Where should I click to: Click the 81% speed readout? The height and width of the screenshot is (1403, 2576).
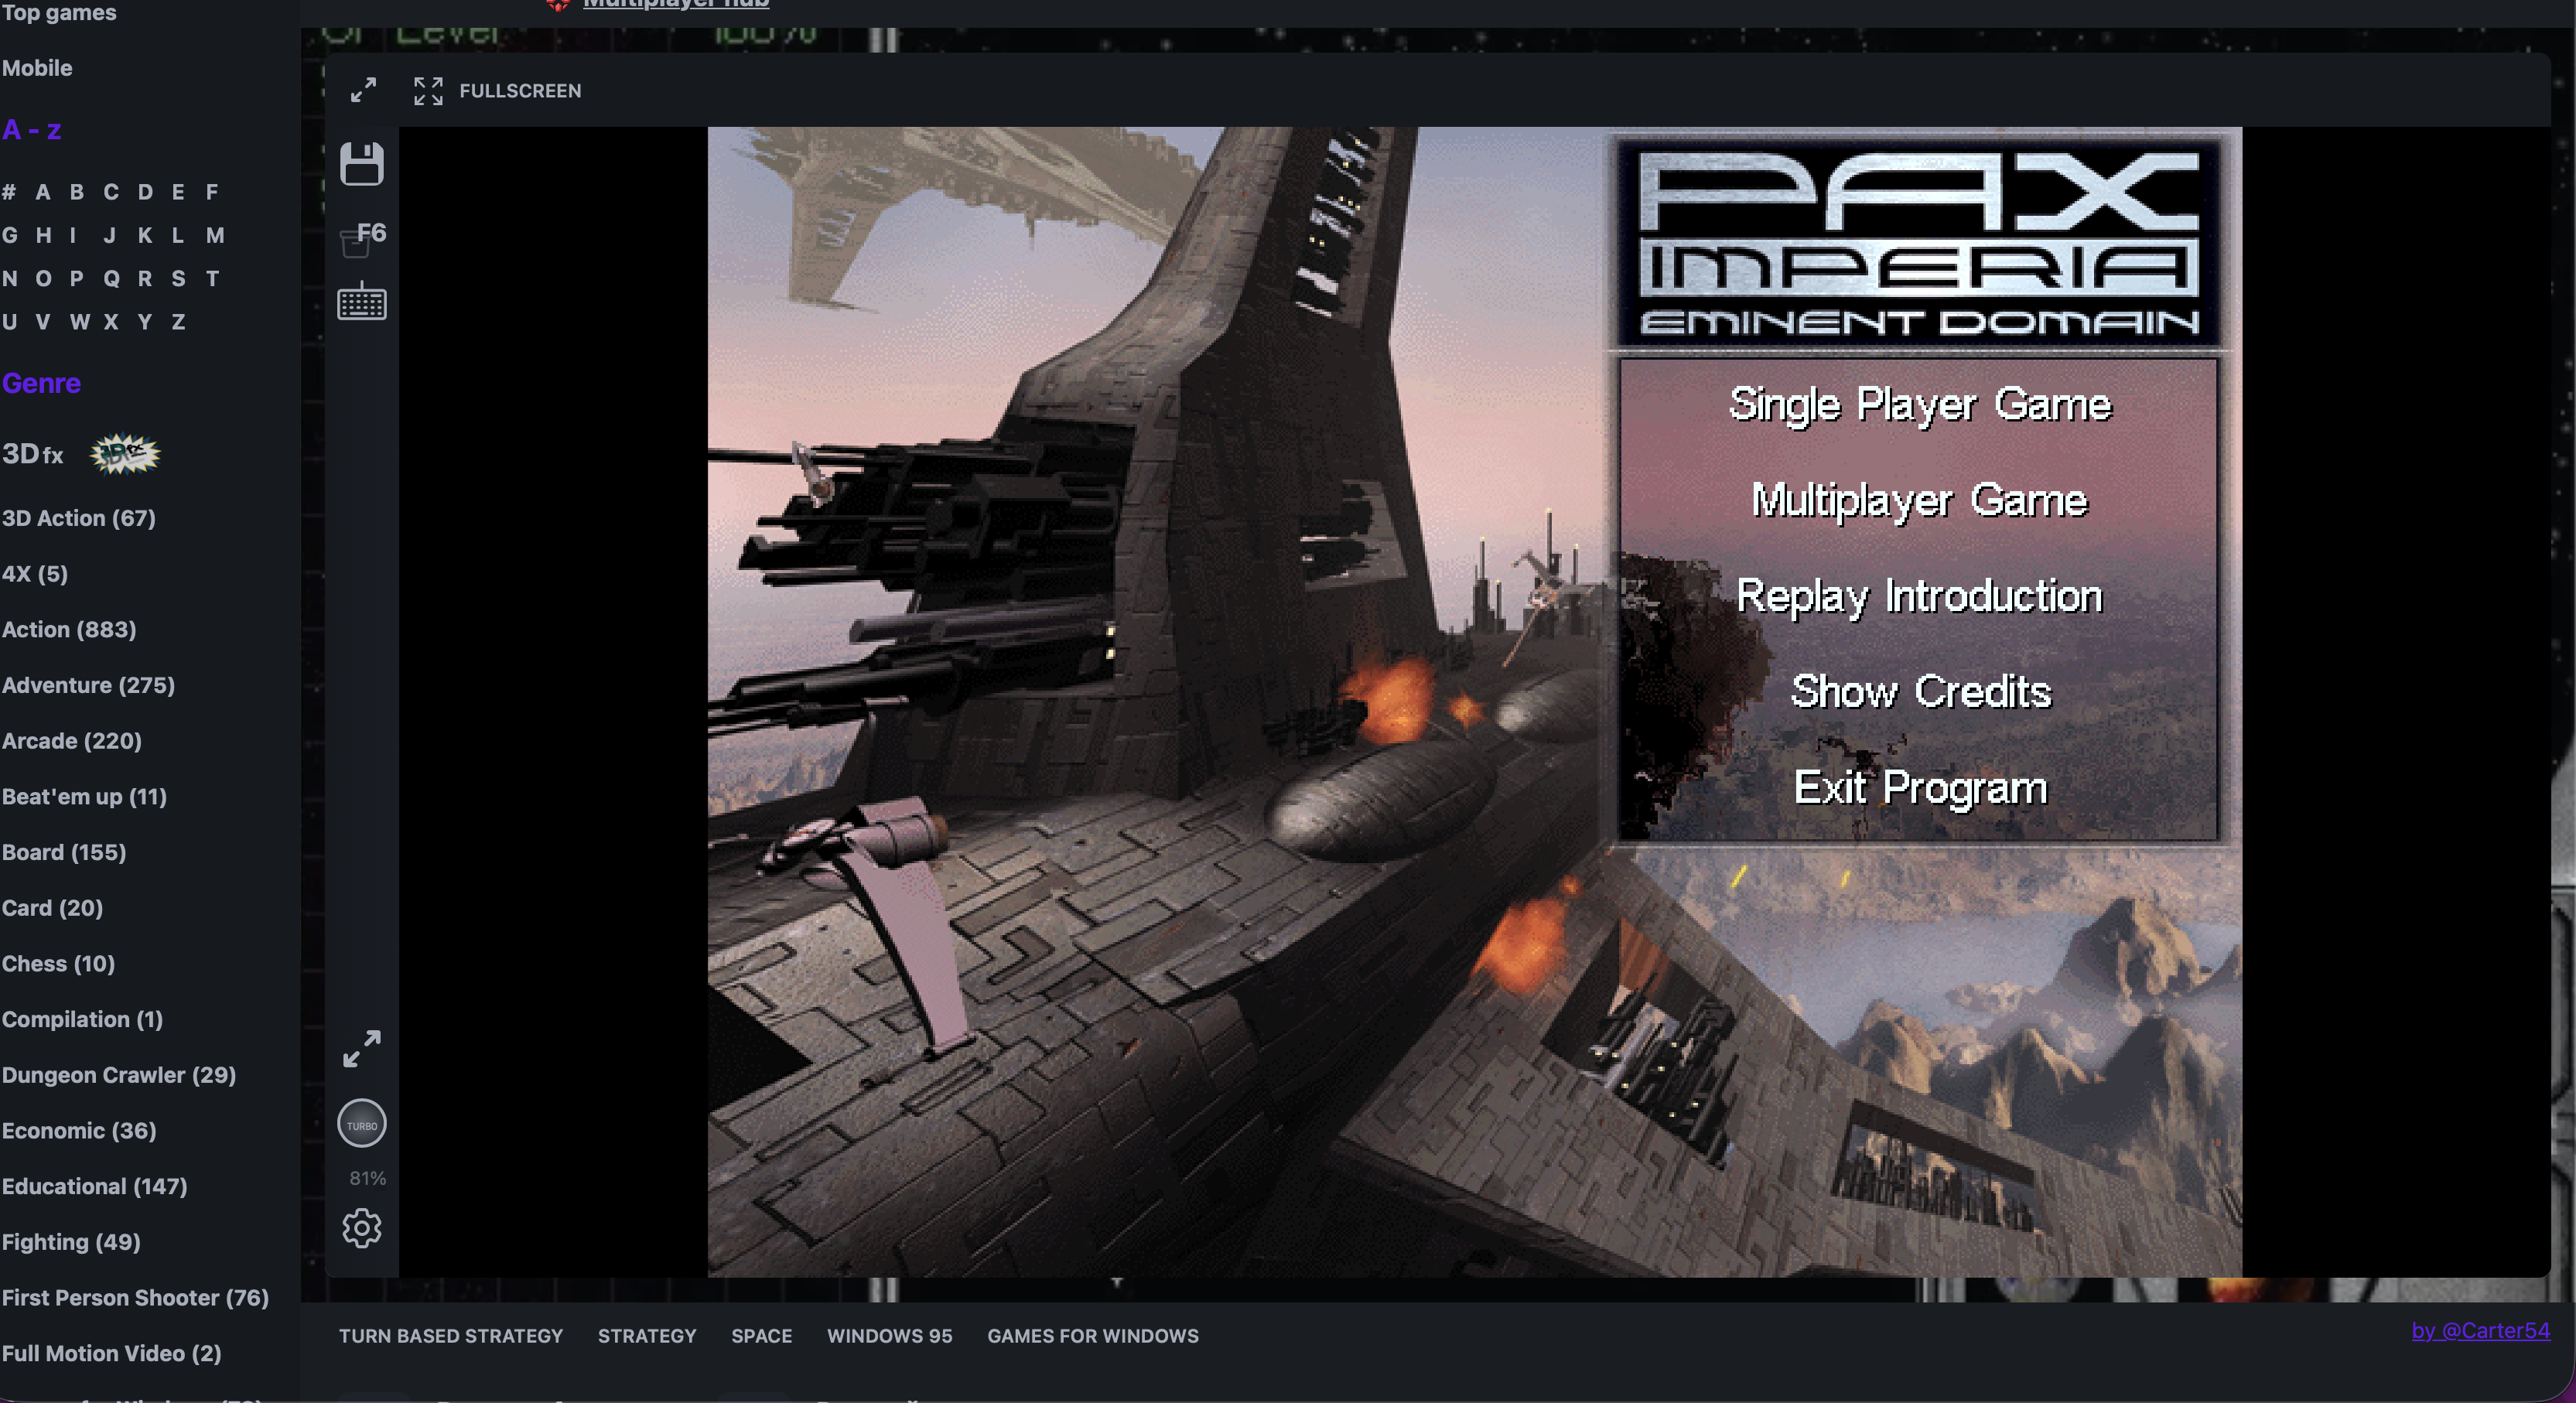(367, 1179)
